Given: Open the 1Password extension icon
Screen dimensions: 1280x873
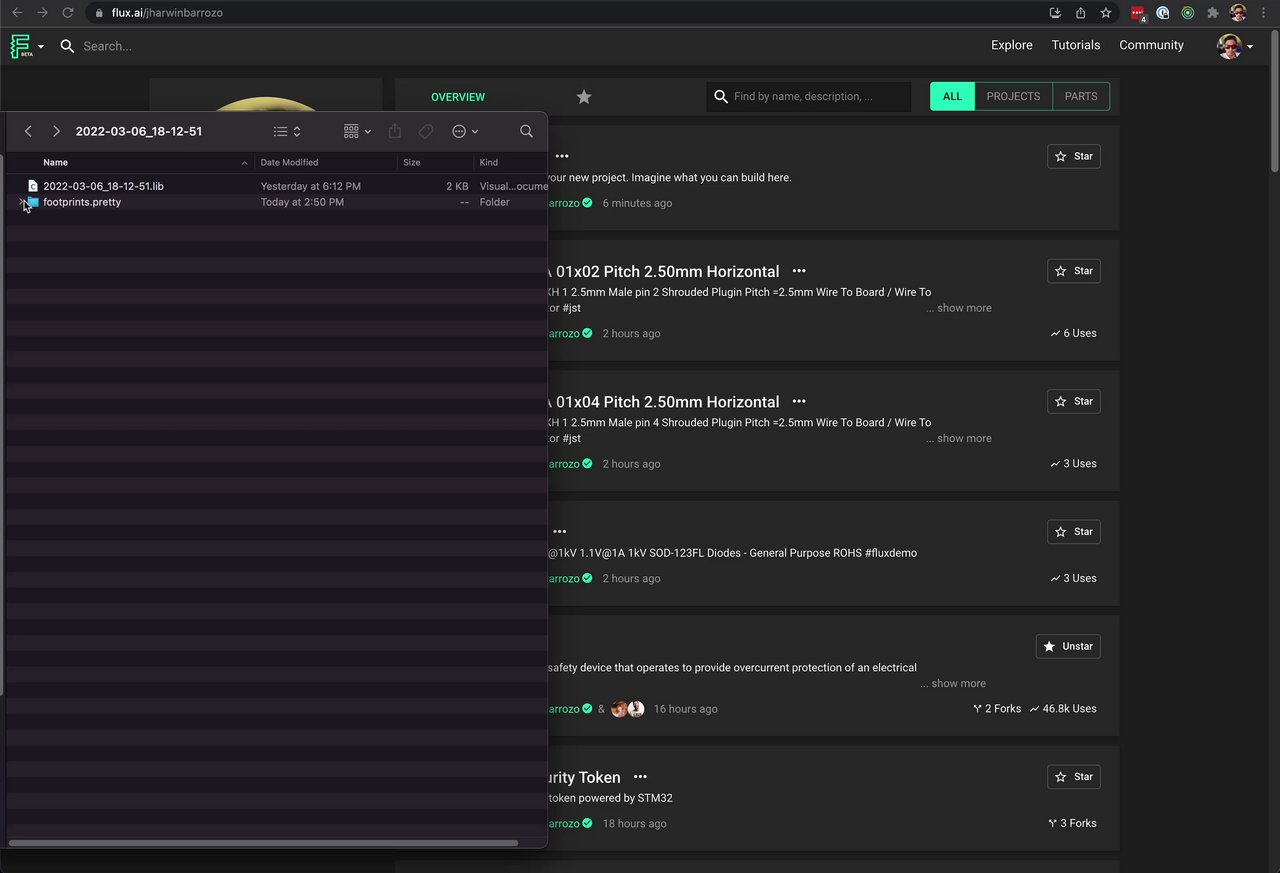Looking at the screenshot, I should coord(1163,13).
